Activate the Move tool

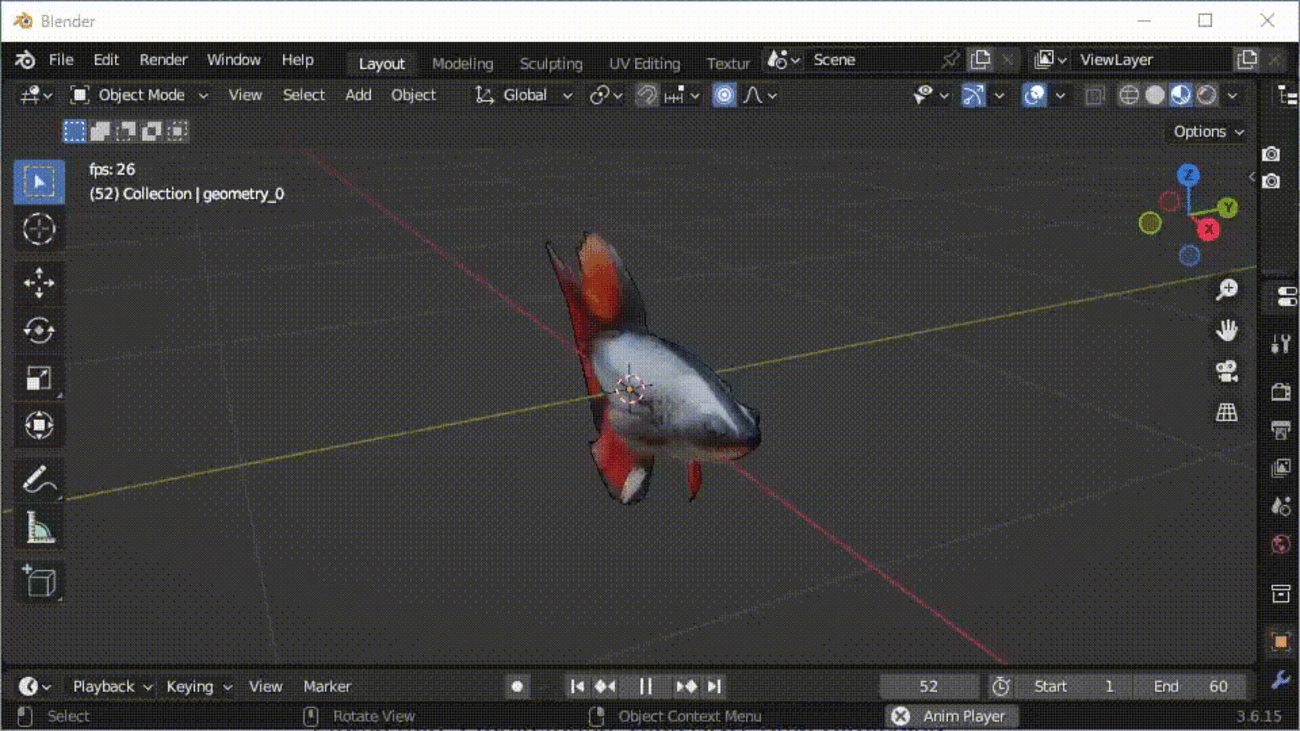click(x=39, y=283)
